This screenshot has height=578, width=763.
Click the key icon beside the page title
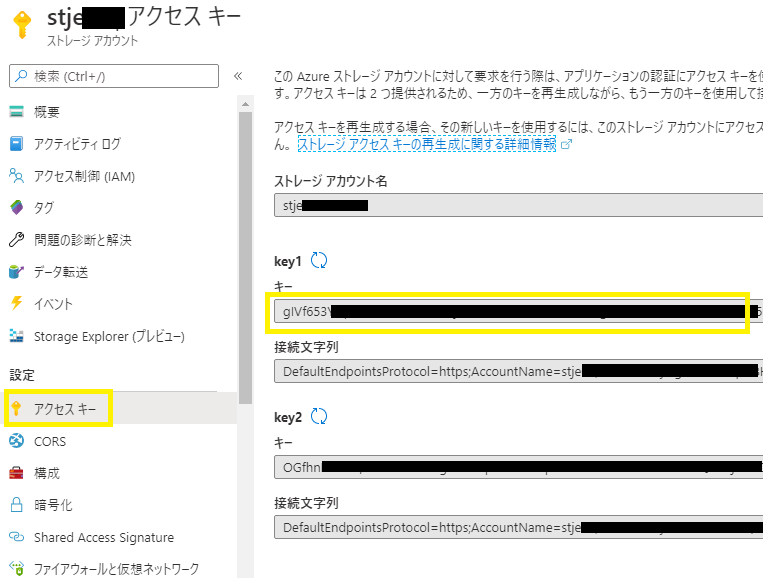22,24
